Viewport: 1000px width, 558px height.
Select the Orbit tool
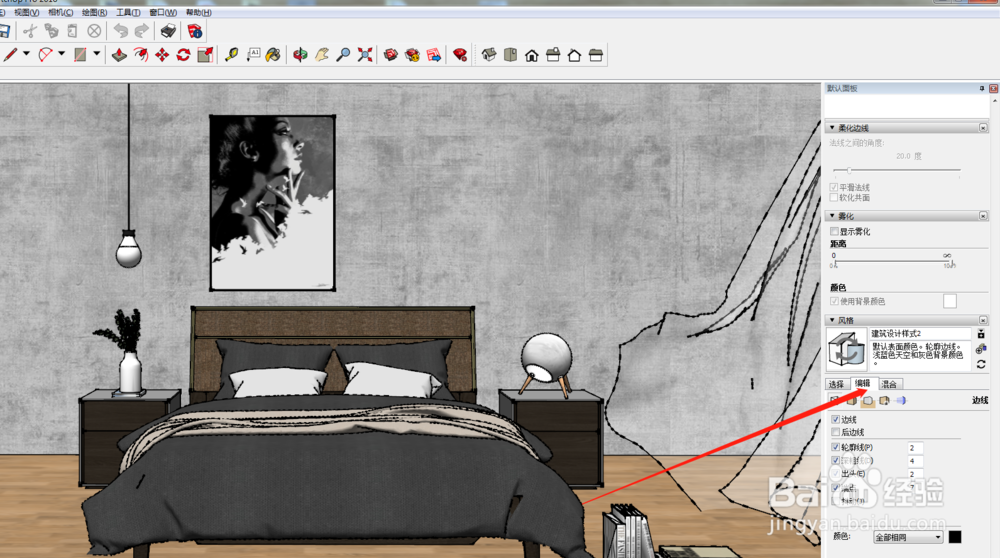[x=300, y=55]
